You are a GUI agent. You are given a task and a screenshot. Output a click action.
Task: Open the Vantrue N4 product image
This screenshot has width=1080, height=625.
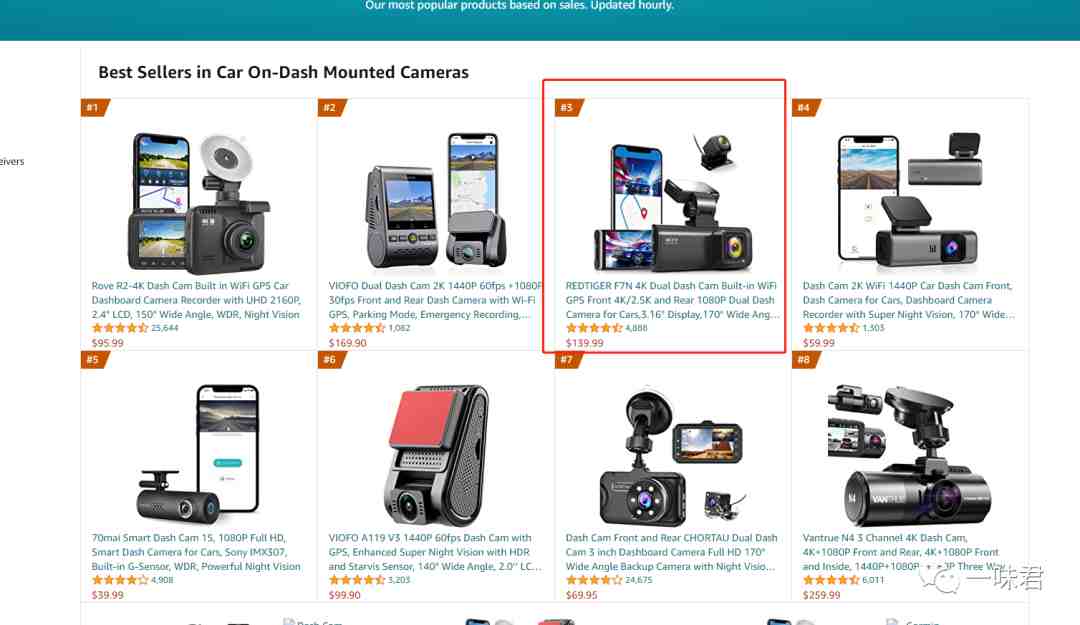(x=909, y=455)
